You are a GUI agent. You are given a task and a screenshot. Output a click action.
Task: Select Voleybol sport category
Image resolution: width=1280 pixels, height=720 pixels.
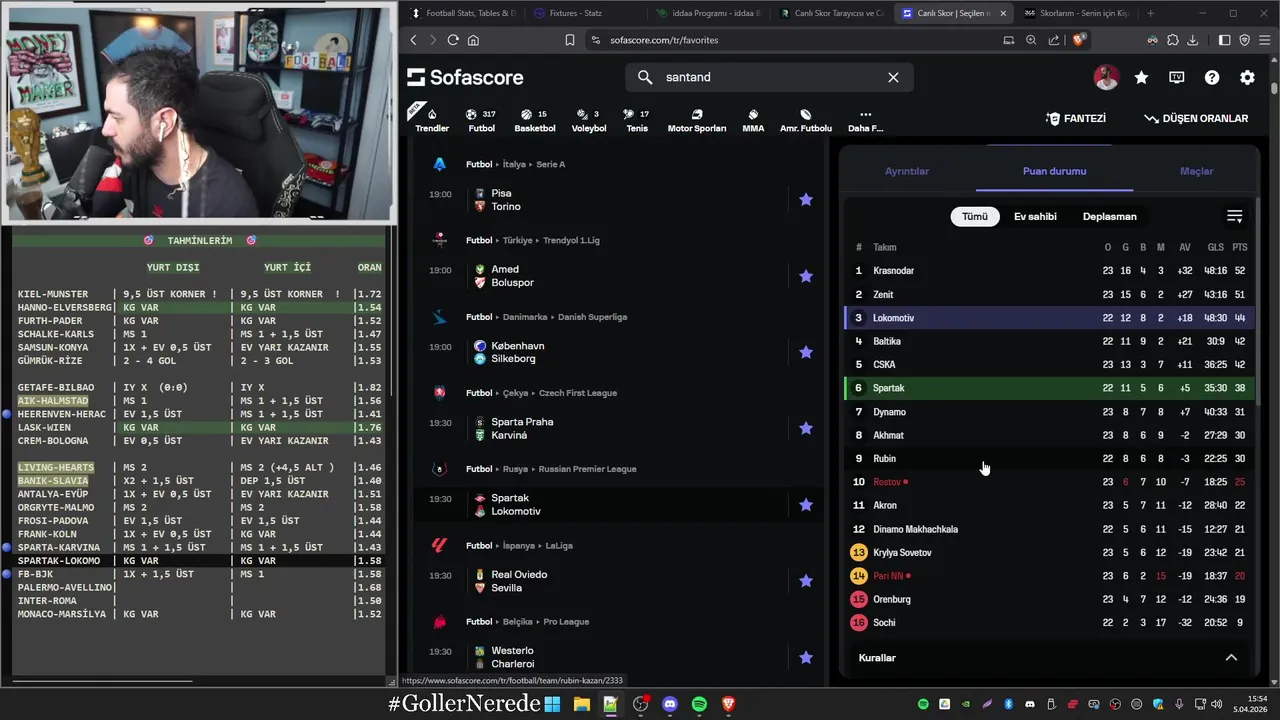[589, 120]
